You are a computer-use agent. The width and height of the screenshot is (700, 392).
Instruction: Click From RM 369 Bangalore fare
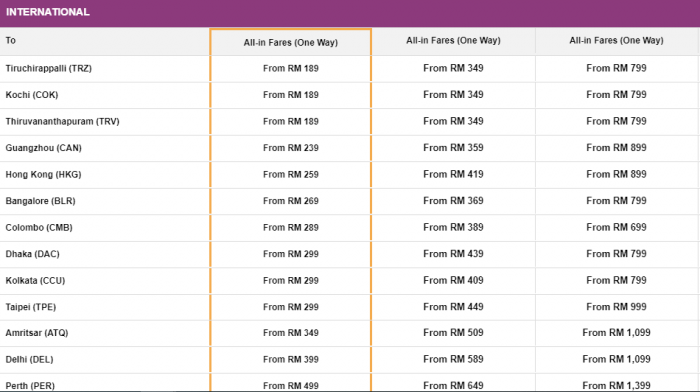click(x=453, y=200)
